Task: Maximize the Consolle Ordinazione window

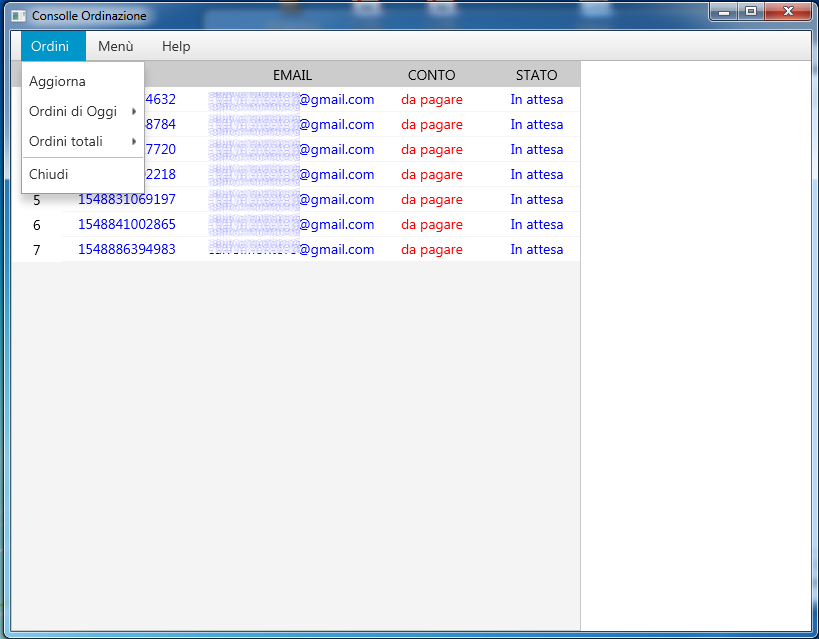Action: [x=751, y=11]
